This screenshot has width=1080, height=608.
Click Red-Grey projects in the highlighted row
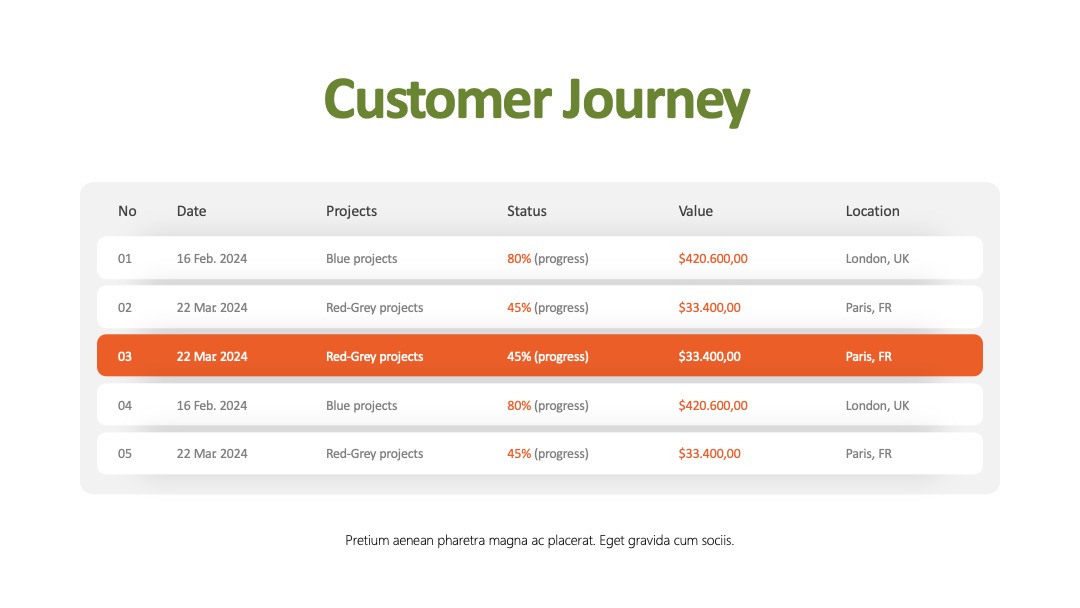pos(375,357)
